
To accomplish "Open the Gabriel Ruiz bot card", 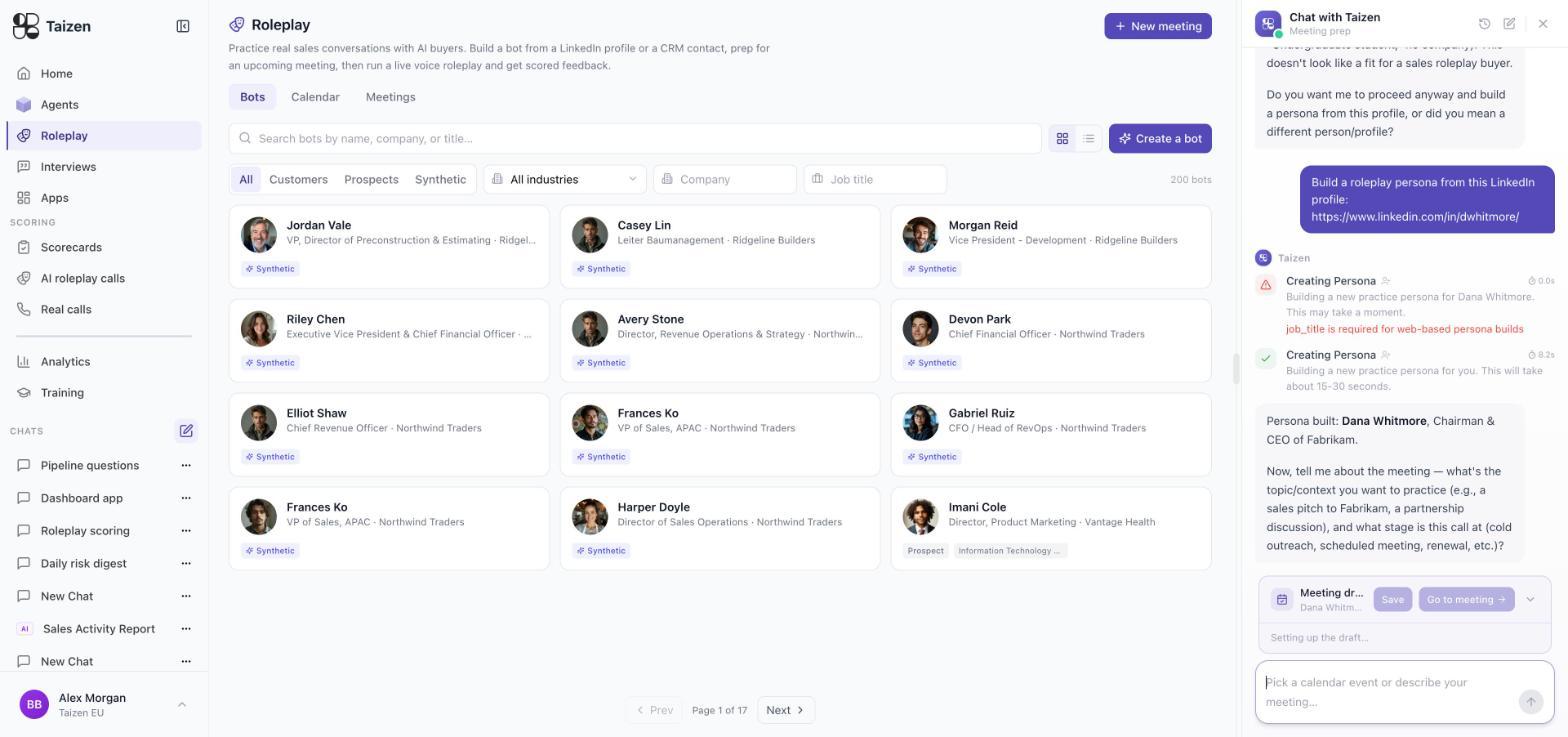I will click(x=1051, y=435).
